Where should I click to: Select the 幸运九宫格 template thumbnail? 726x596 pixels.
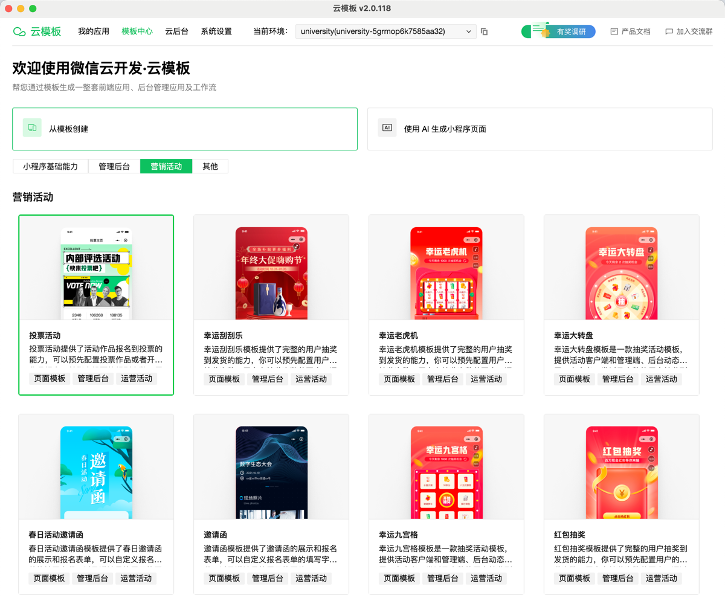[x=446, y=472]
